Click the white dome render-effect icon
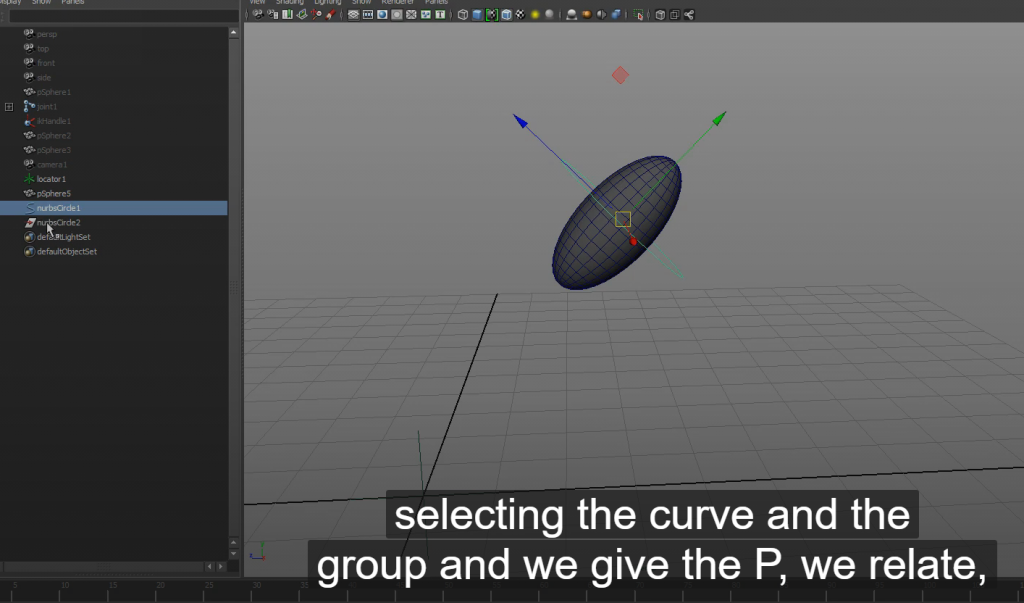The height and width of the screenshot is (603, 1024). (x=571, y=14)
